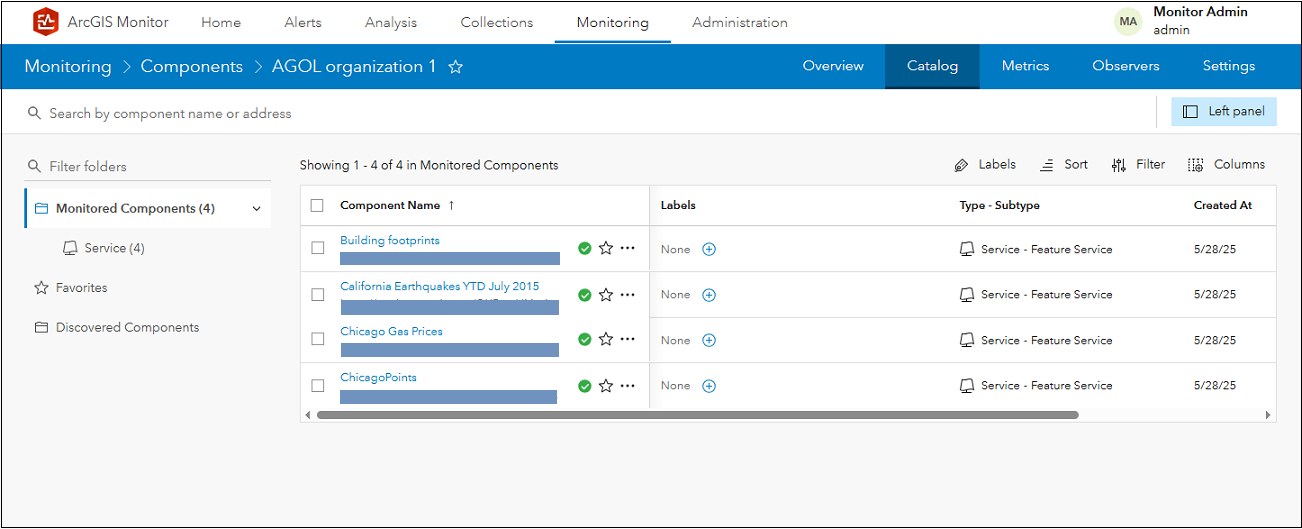Collapse the Monitored Components folder chevron
Screen dimensions: 1302x529
coord(257,209)
